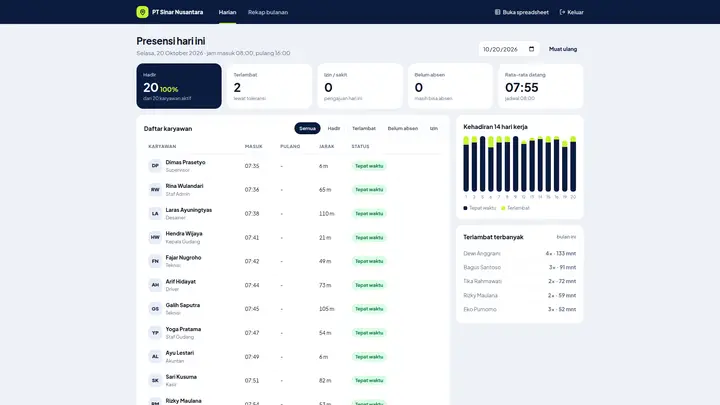Select the YP avatar for Yoga Pratama

click(x=155, y=333)
